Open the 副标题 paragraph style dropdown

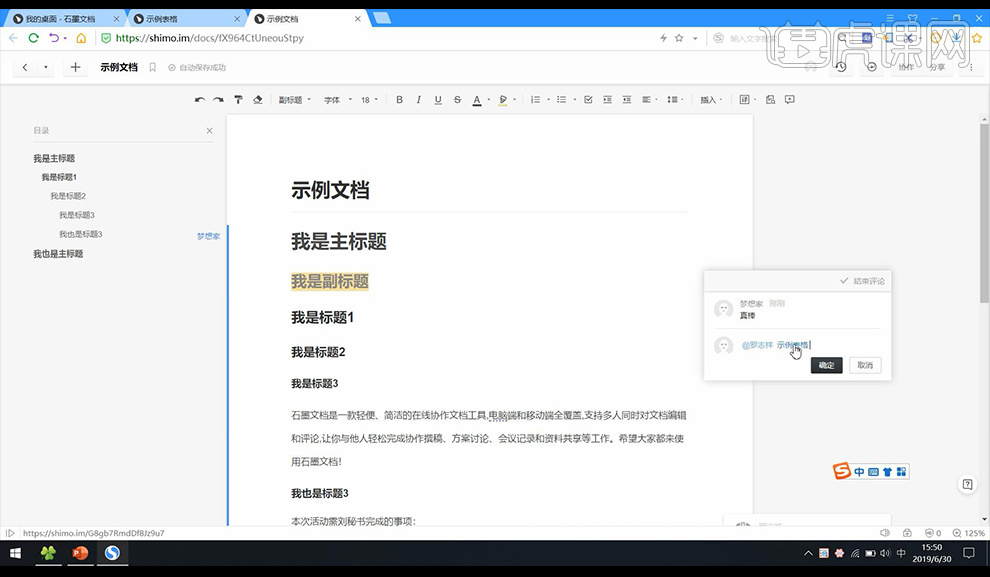pos(295,100)
